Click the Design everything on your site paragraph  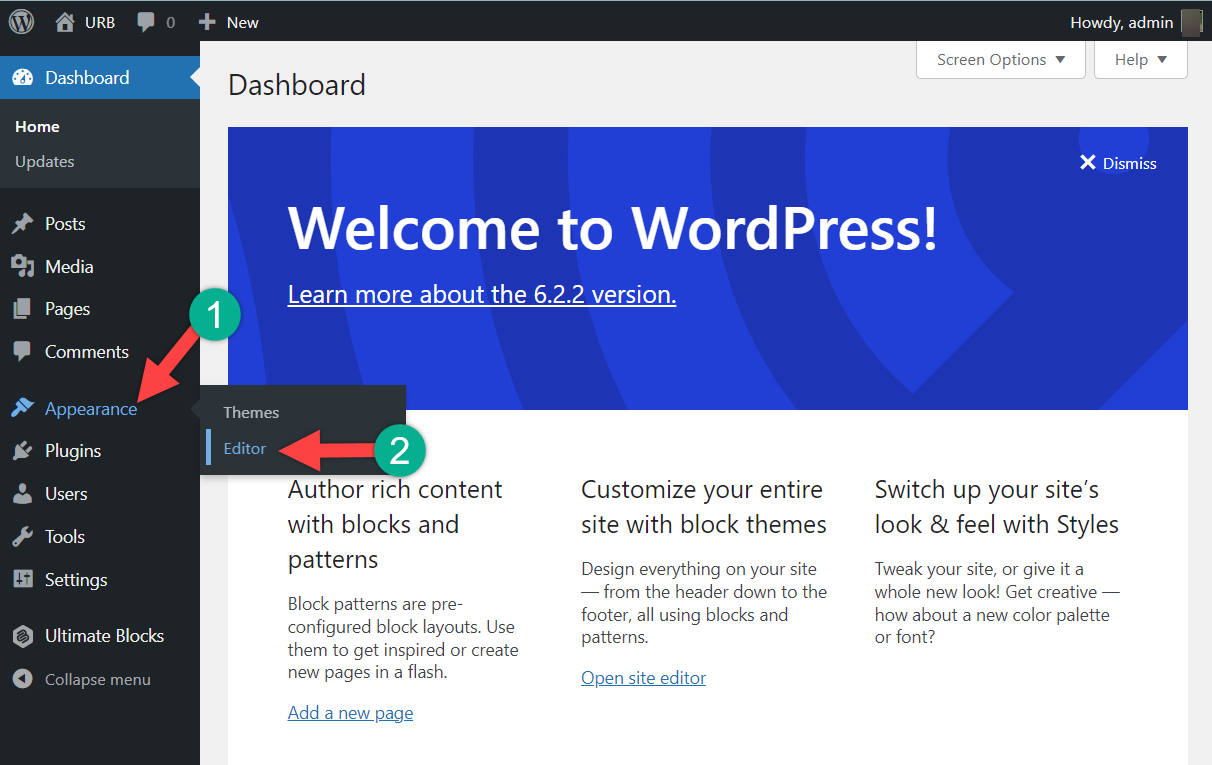click(x=704, y=603)
